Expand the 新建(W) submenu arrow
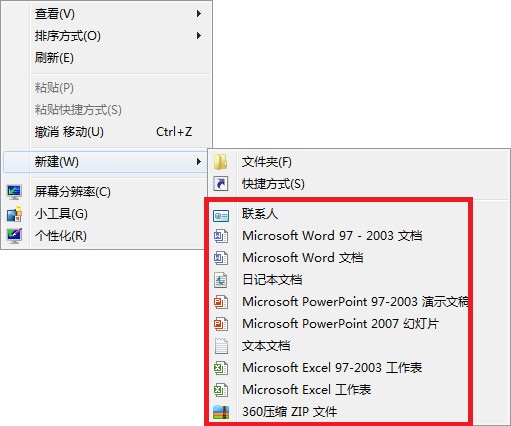511x426 pixels. [x=199, y=162]
